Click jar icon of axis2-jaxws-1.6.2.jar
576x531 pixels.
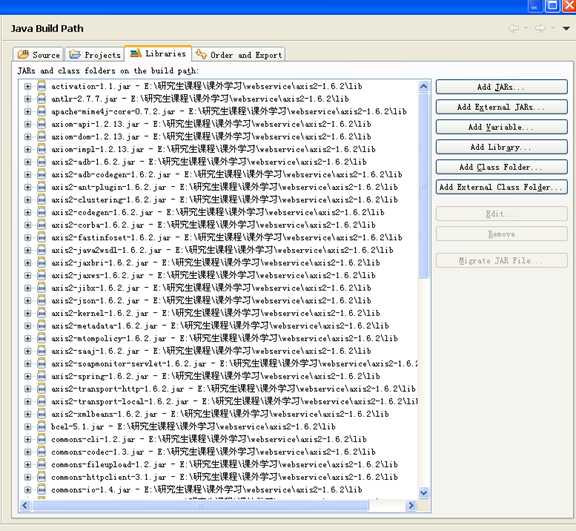point(42,275)
